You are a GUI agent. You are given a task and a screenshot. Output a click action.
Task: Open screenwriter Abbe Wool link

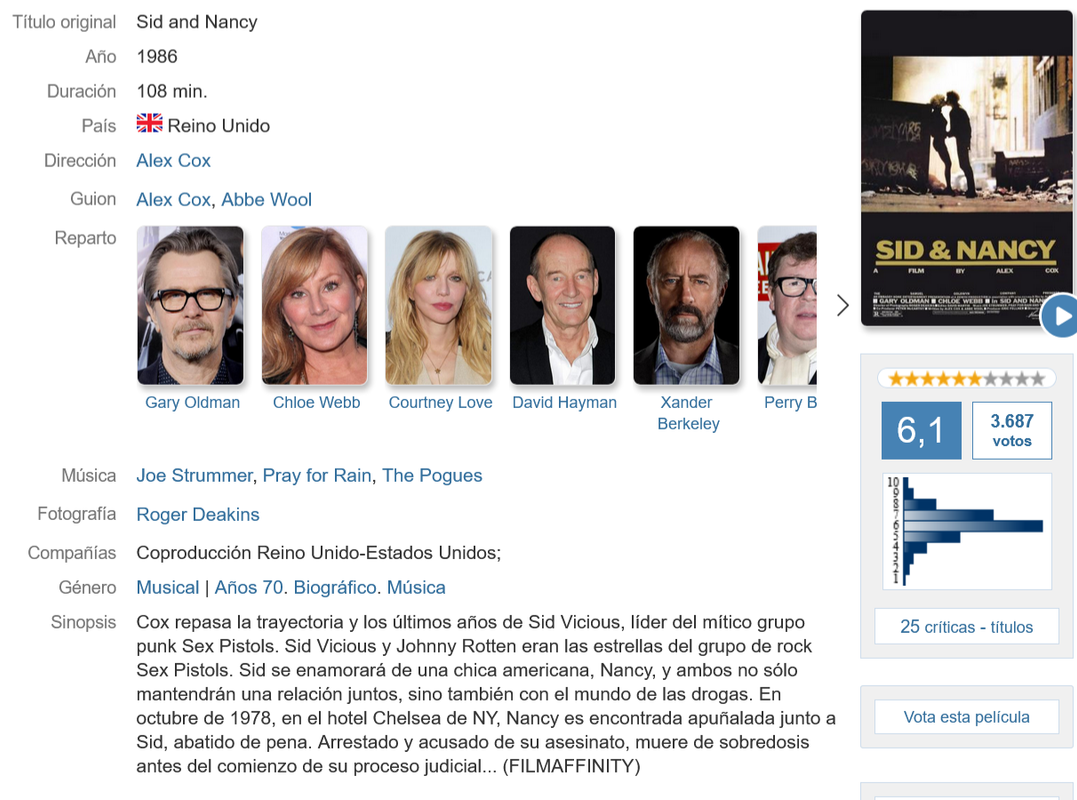(x=267, y=200)
